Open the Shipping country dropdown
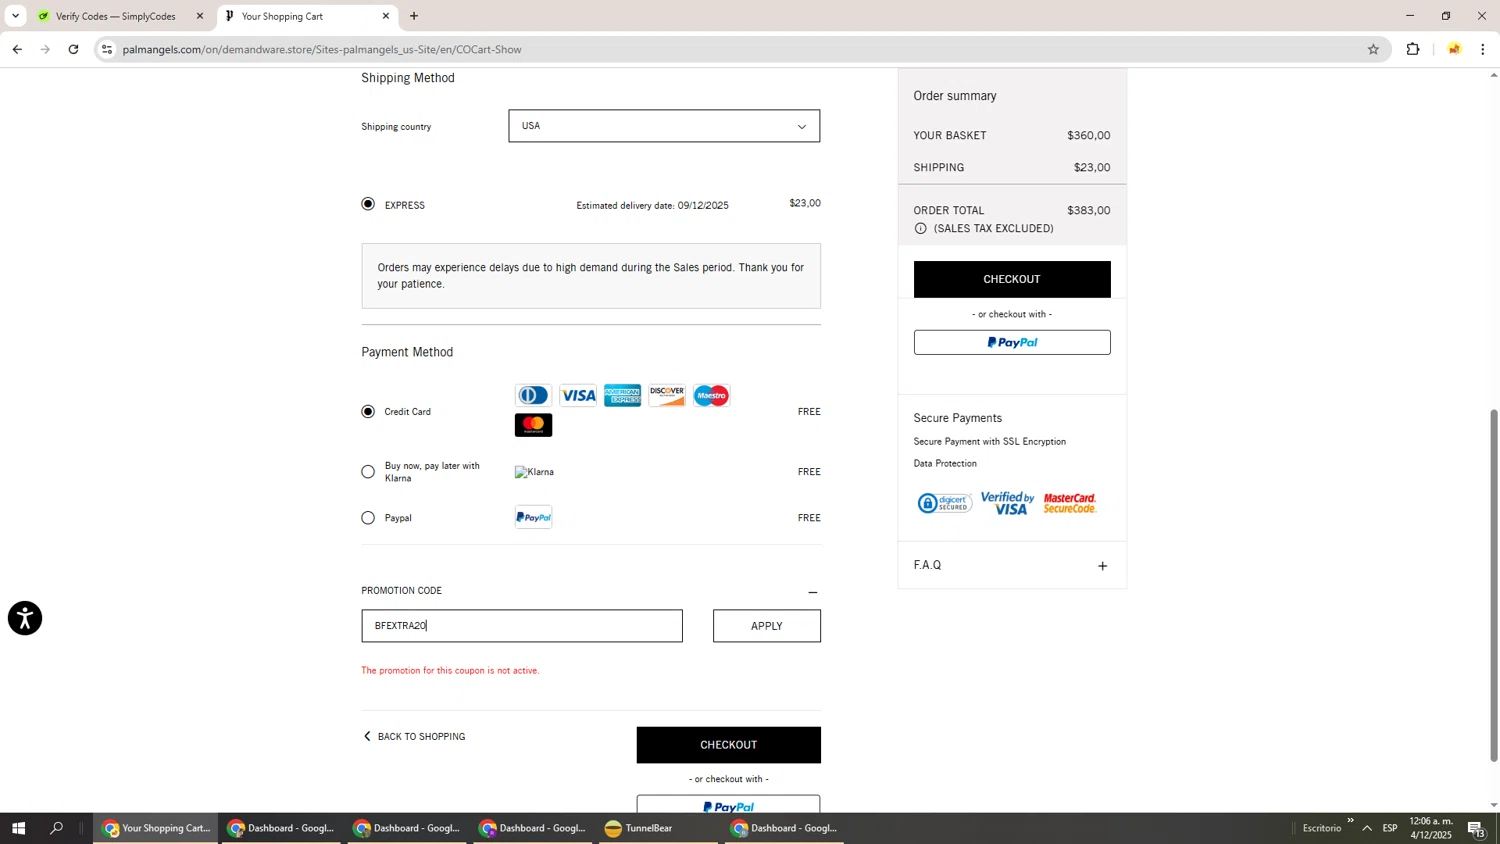The height and width of the screenshot is (844, 1500). click(664, 126)
